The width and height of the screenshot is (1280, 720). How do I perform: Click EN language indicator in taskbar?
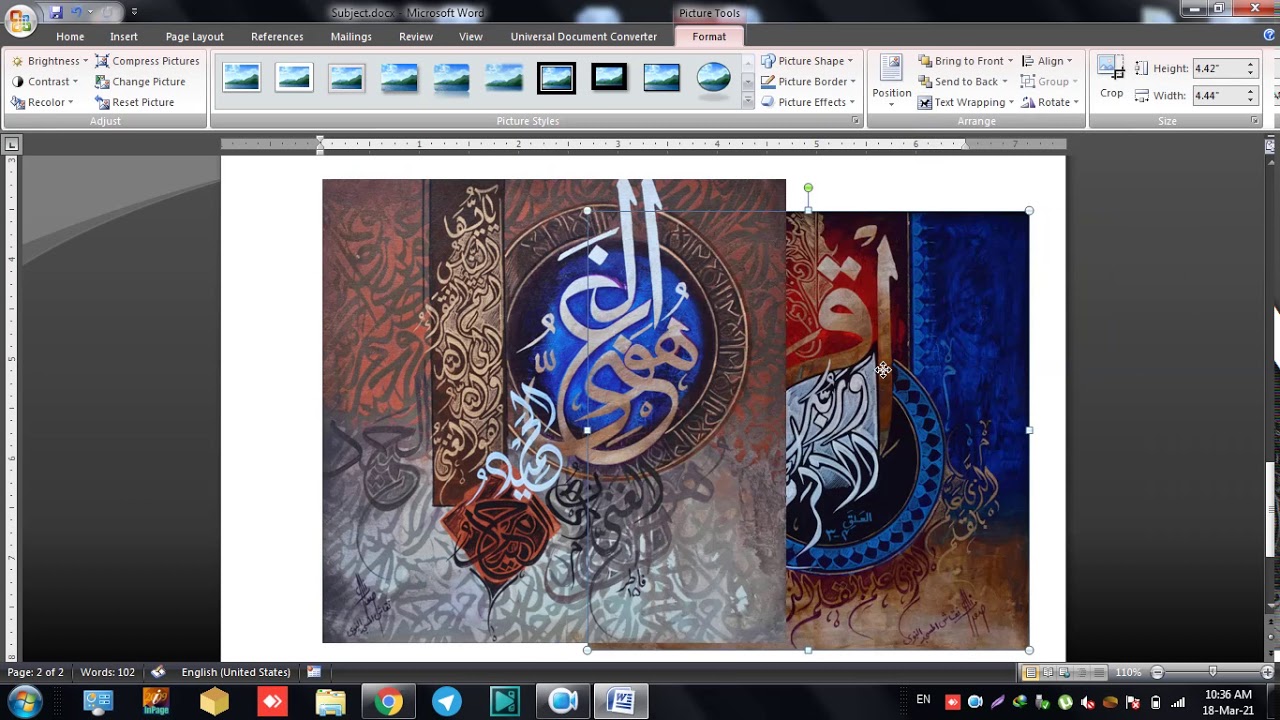[923, 700]
